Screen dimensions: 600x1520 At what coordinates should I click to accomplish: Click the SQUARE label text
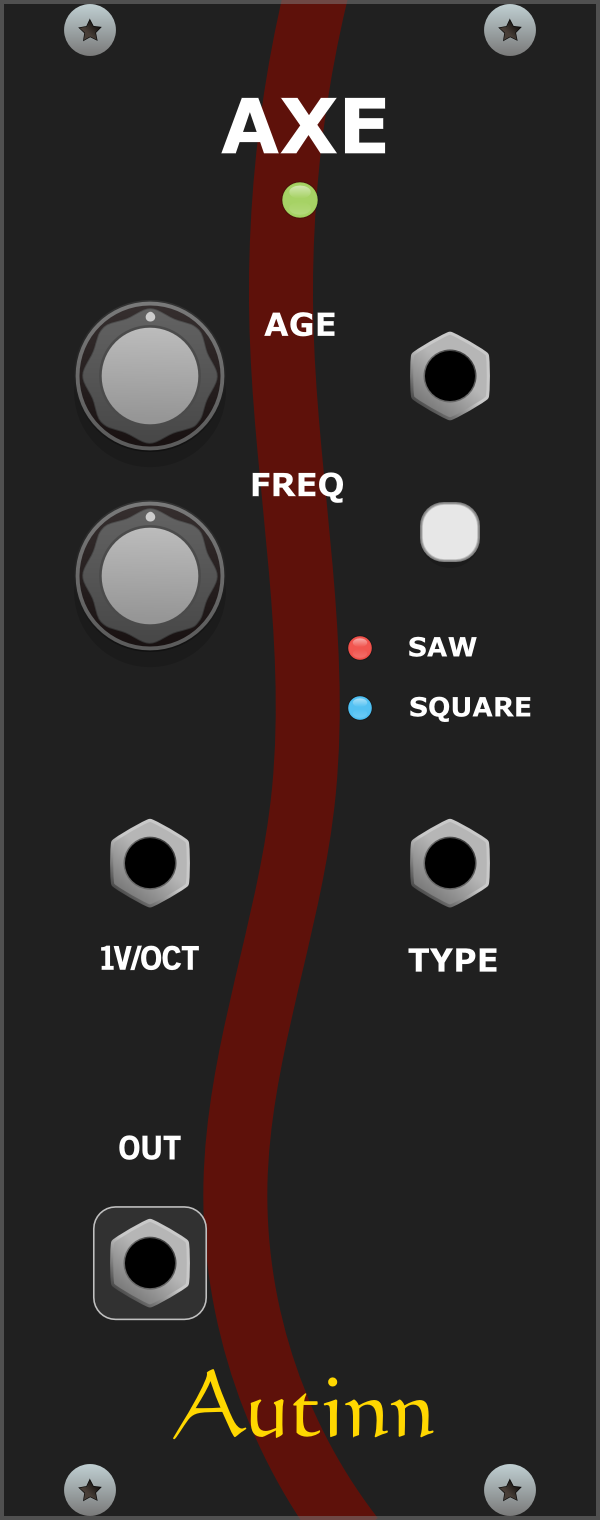click(470, 707)
